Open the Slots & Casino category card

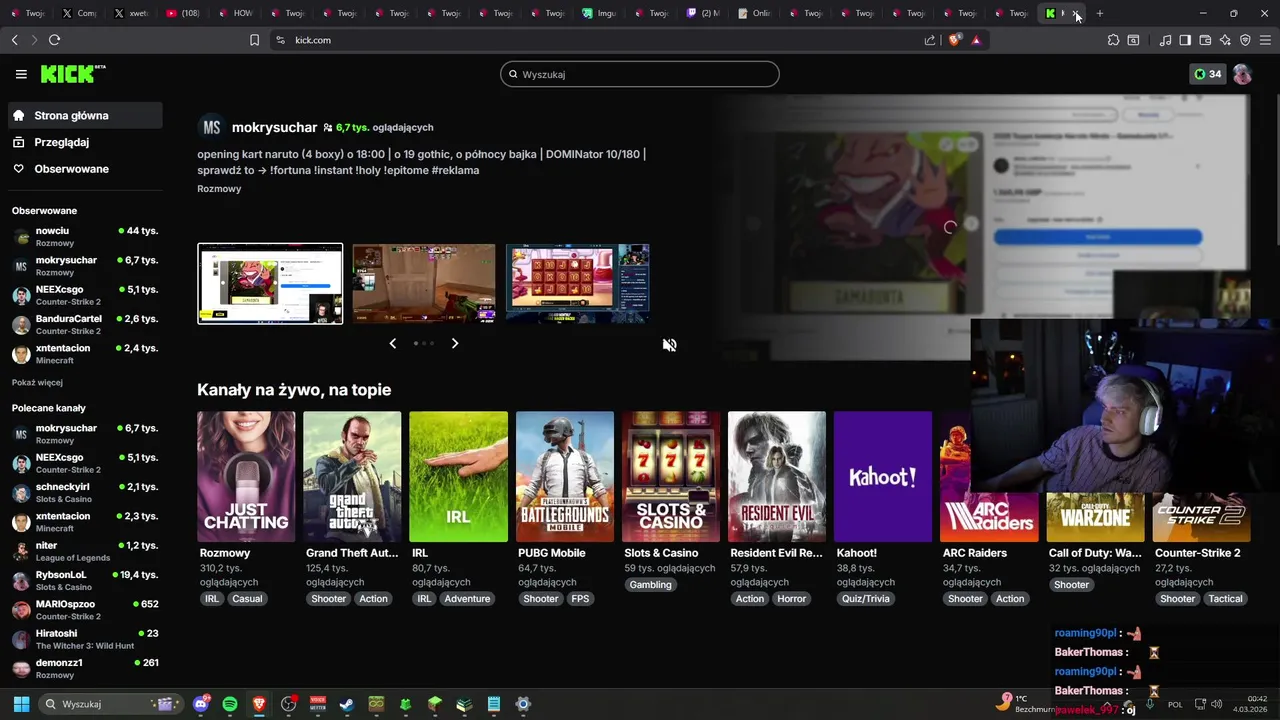coord(671,477)
